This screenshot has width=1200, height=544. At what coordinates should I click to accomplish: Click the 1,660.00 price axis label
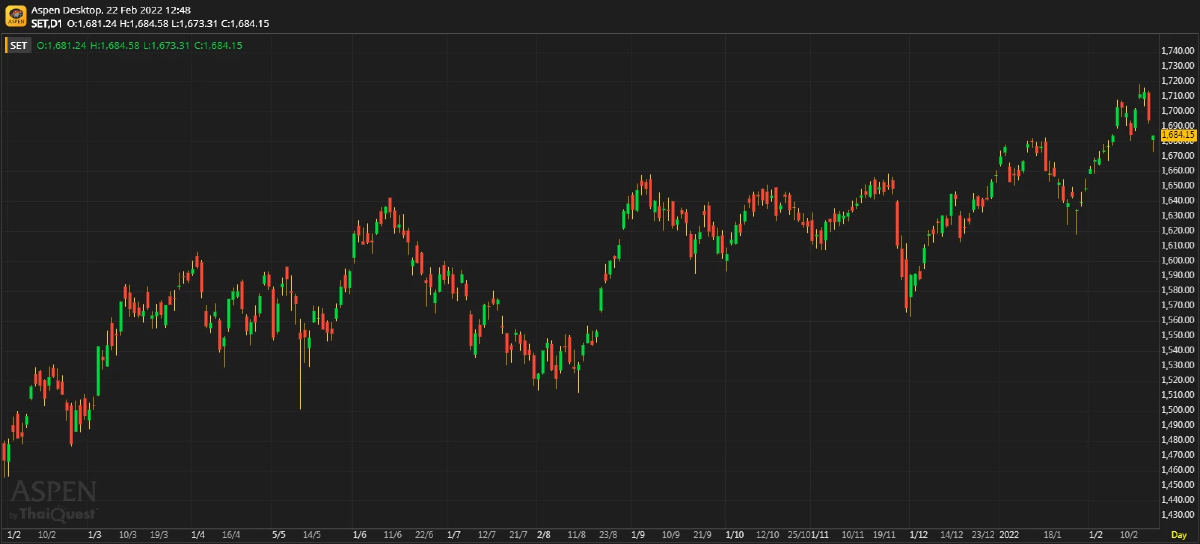(x=1179, y=170)
